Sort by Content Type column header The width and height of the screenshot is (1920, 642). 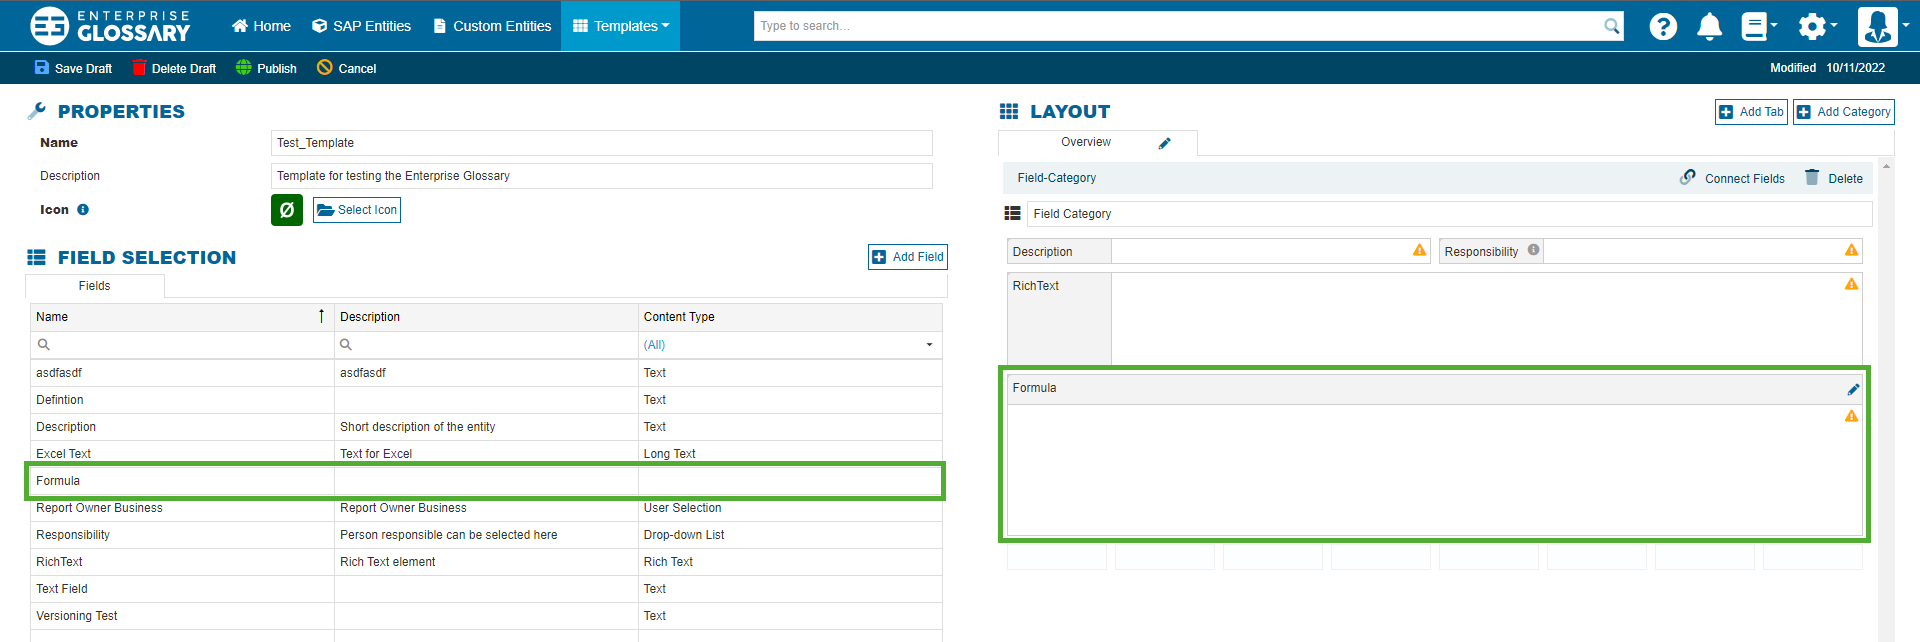(790, 317)
